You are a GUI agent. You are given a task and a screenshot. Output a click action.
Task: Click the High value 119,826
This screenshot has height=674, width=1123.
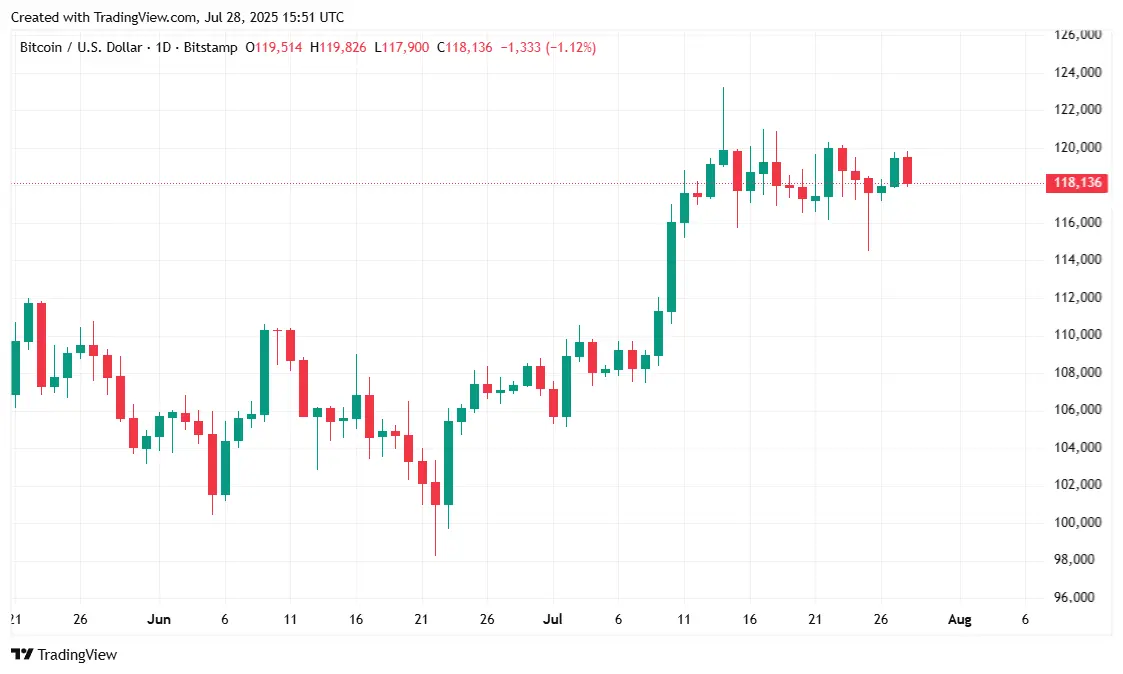pyautogui.click(x=343, y=47)
